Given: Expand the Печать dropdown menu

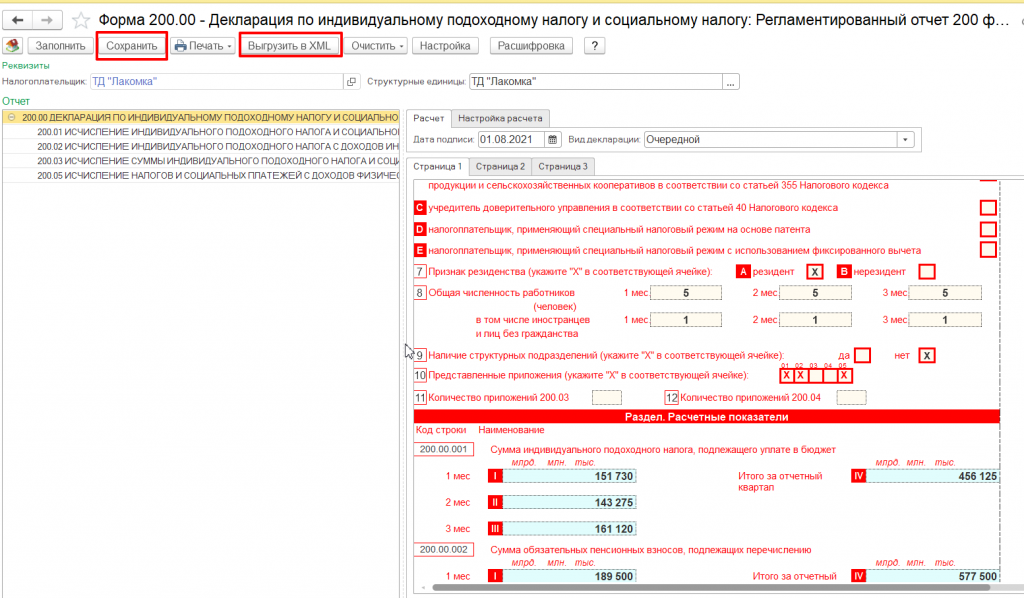Looking at the screenshot, I should tap(229, 46).
